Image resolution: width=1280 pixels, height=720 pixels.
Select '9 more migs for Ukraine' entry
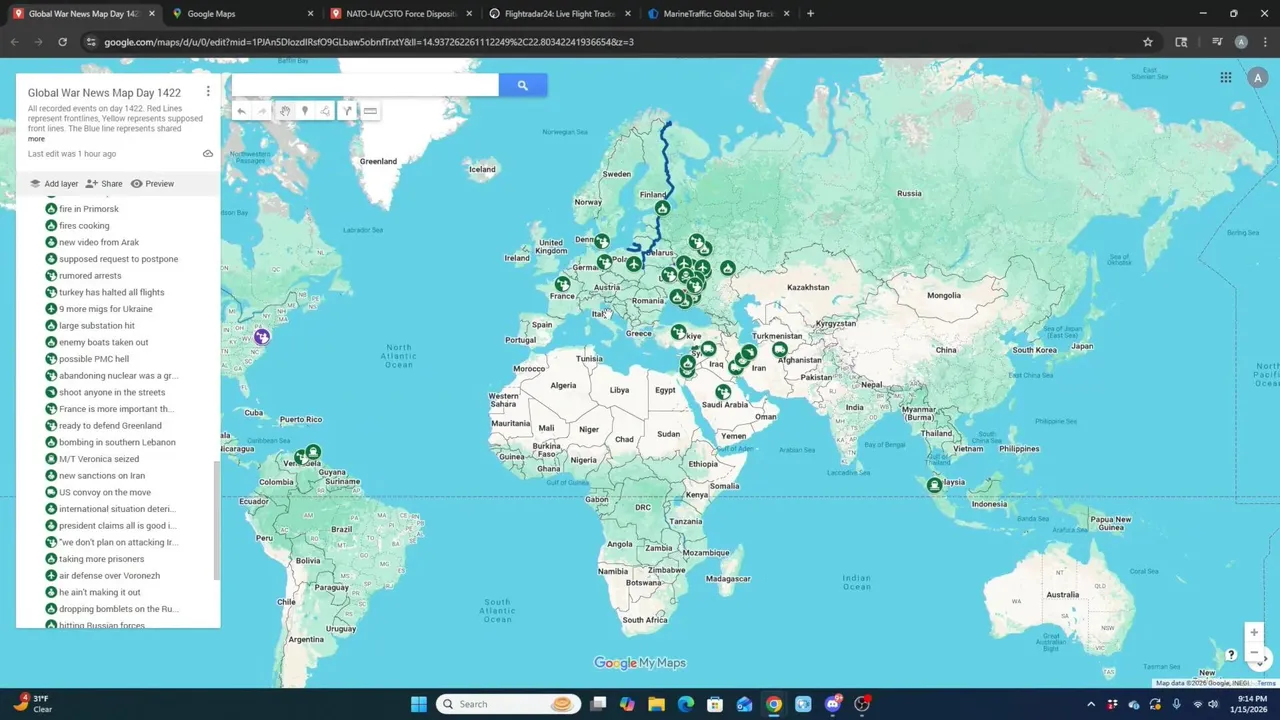[105, 309]
